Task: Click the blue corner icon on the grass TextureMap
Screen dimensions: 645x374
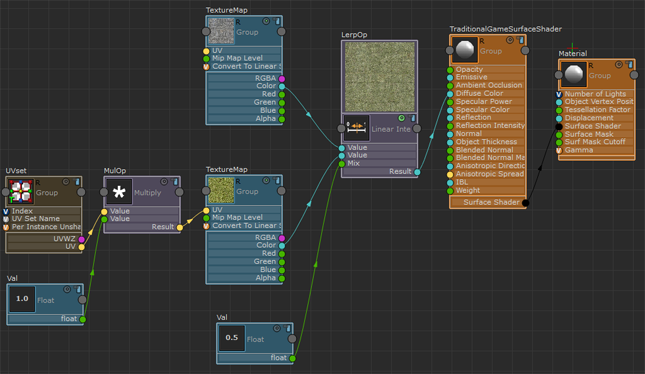Action: 277,181
